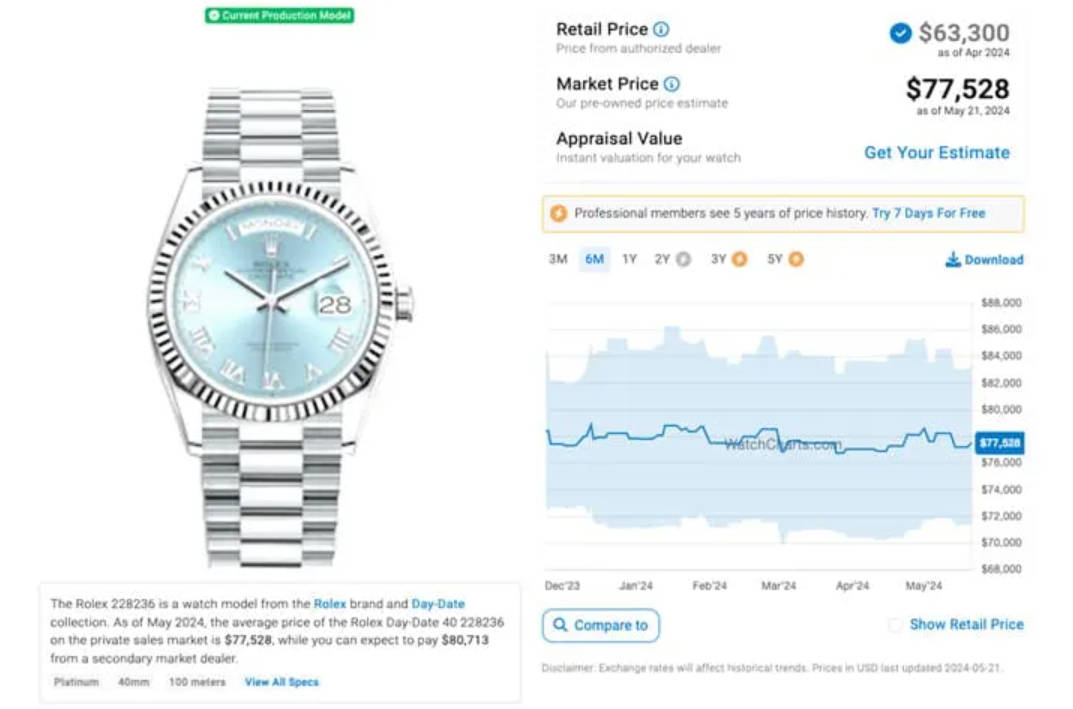Click the Download chart icon
1073x709 pixels.
coord(953,259)
